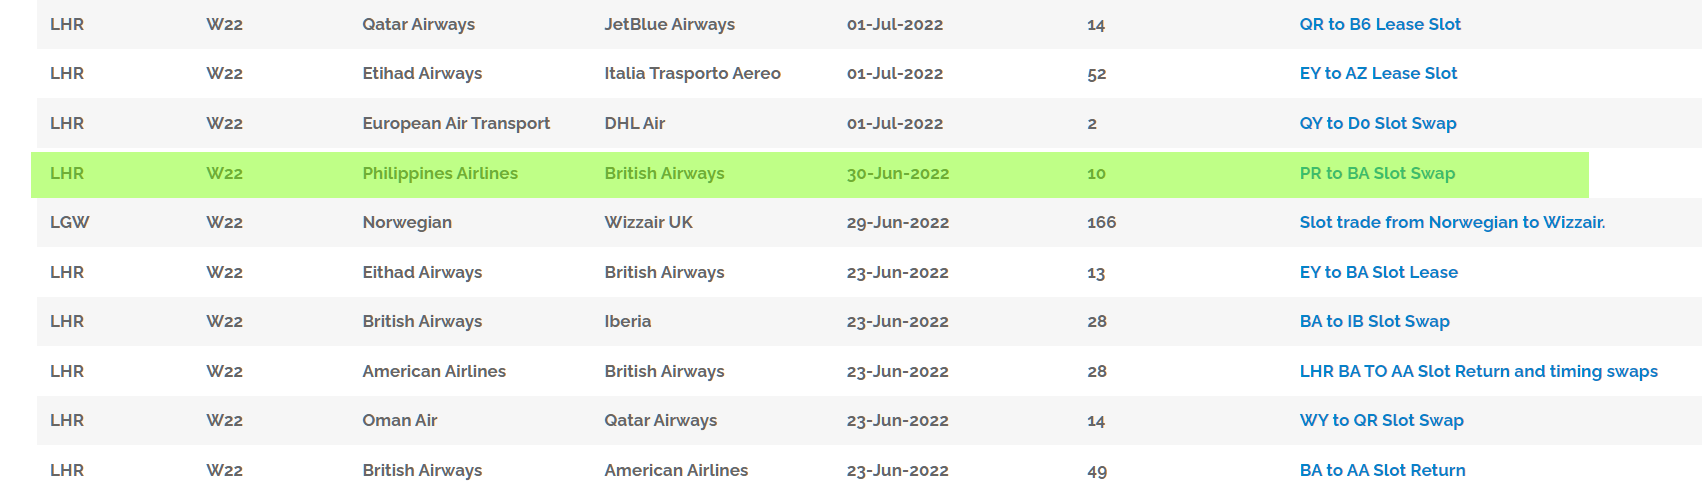1702x493 pixels.
Task: Open the BA to AA Slot Return link
Action: point(1382,470)
